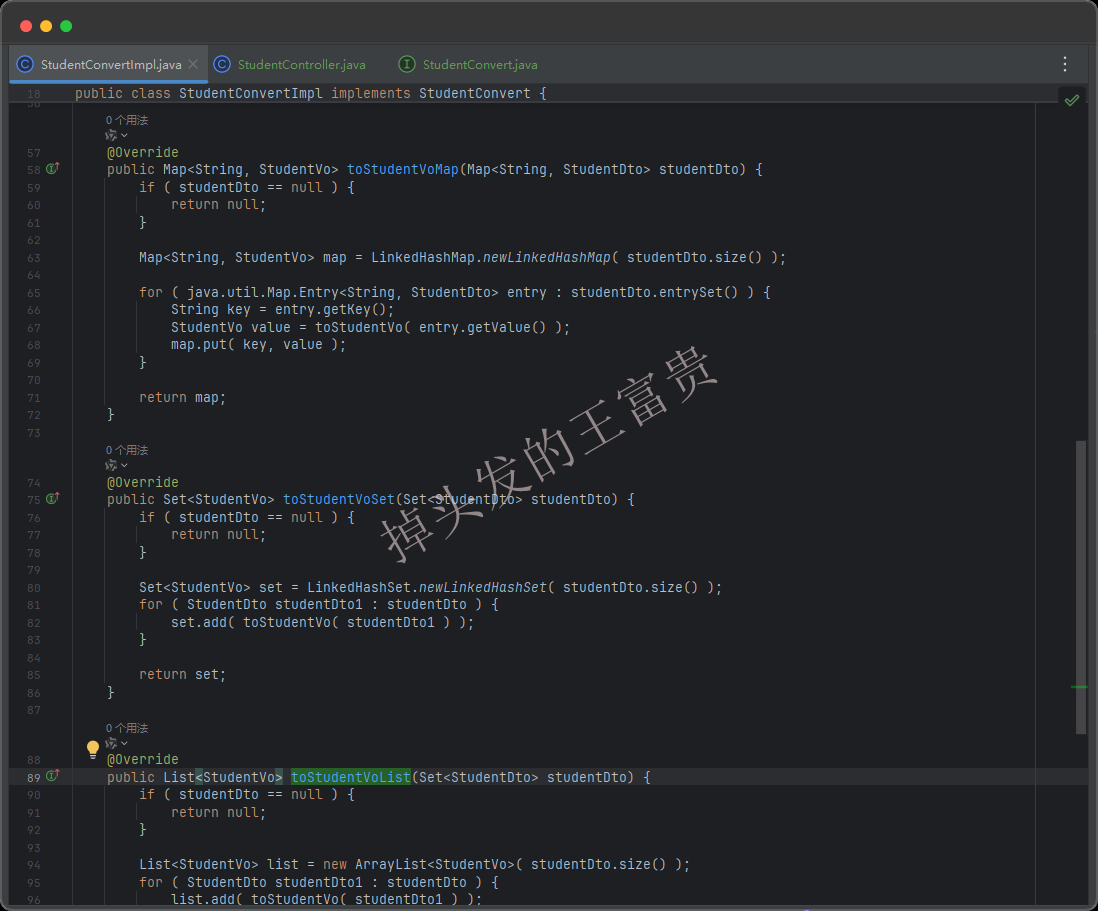The height and width of the screenshot is (911, 1098).
Task: Switch to StudentConvert.java tab
Action: click(480, 64)
